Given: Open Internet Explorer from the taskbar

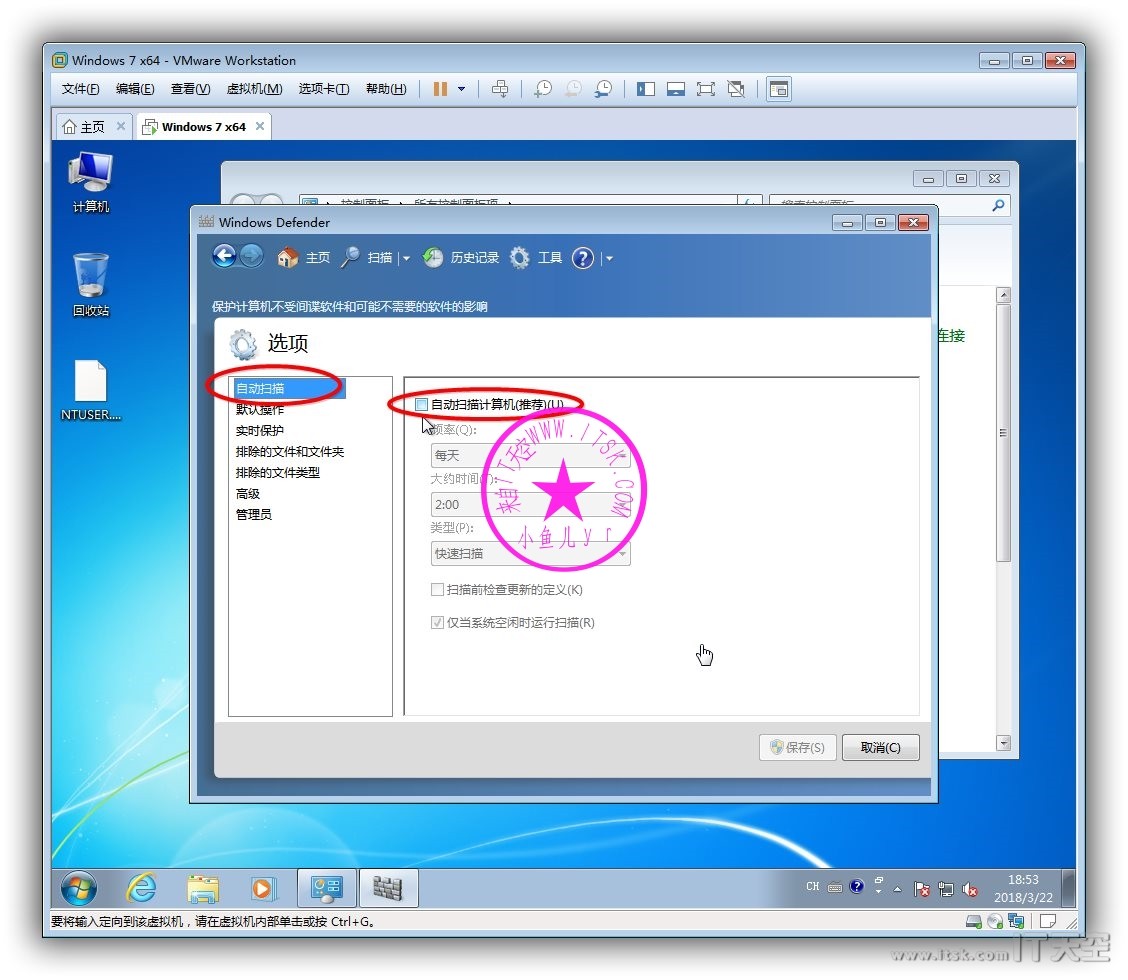Looking at the screenshot, I should tap(141, 887).
